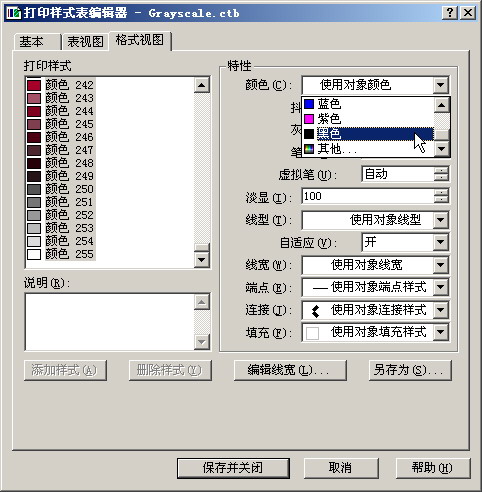The height and width of the screenshot is (492, 482).
Task: Choose 其他... from the color list
Action: [368, 149]
